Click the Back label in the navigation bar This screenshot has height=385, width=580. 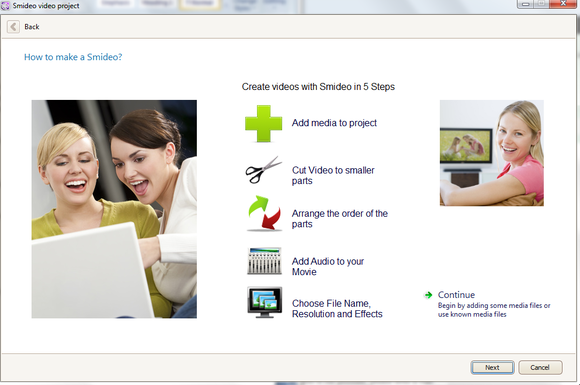(x=31, y=27)
